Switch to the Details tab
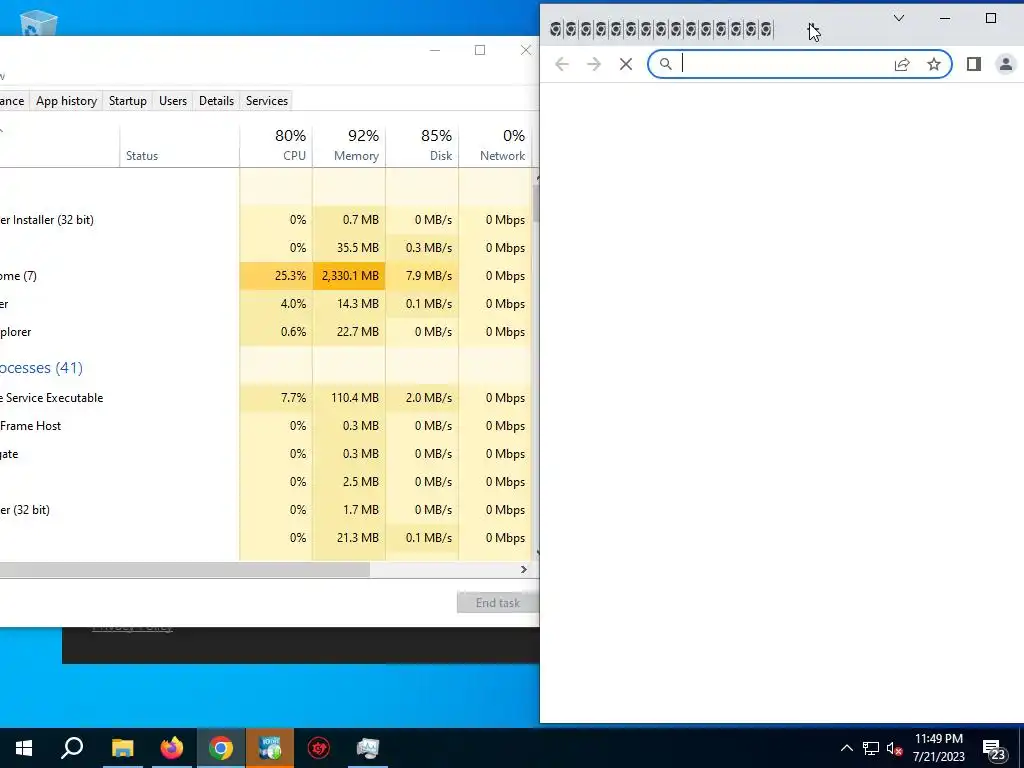This screenshot has height=768, width=1024. coord(216,101)
